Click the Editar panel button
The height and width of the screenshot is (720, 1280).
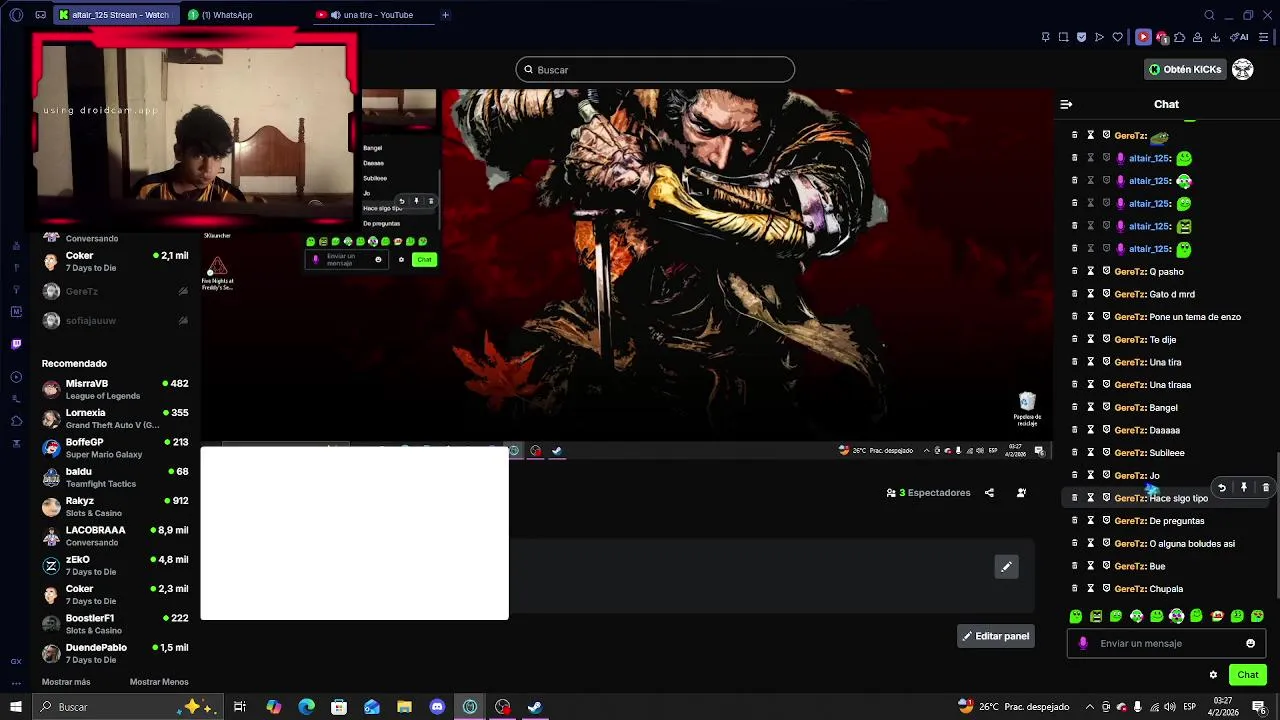[996, 636]
